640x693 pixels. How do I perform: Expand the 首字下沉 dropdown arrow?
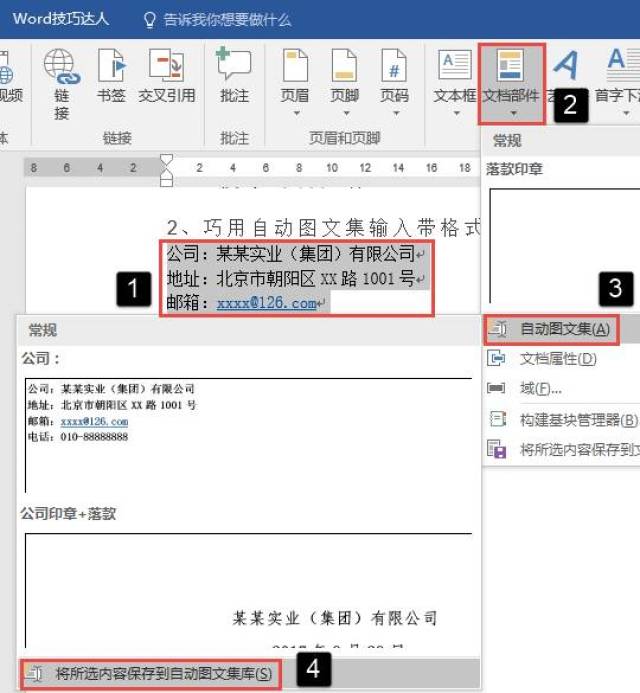(x=626, y=114)
